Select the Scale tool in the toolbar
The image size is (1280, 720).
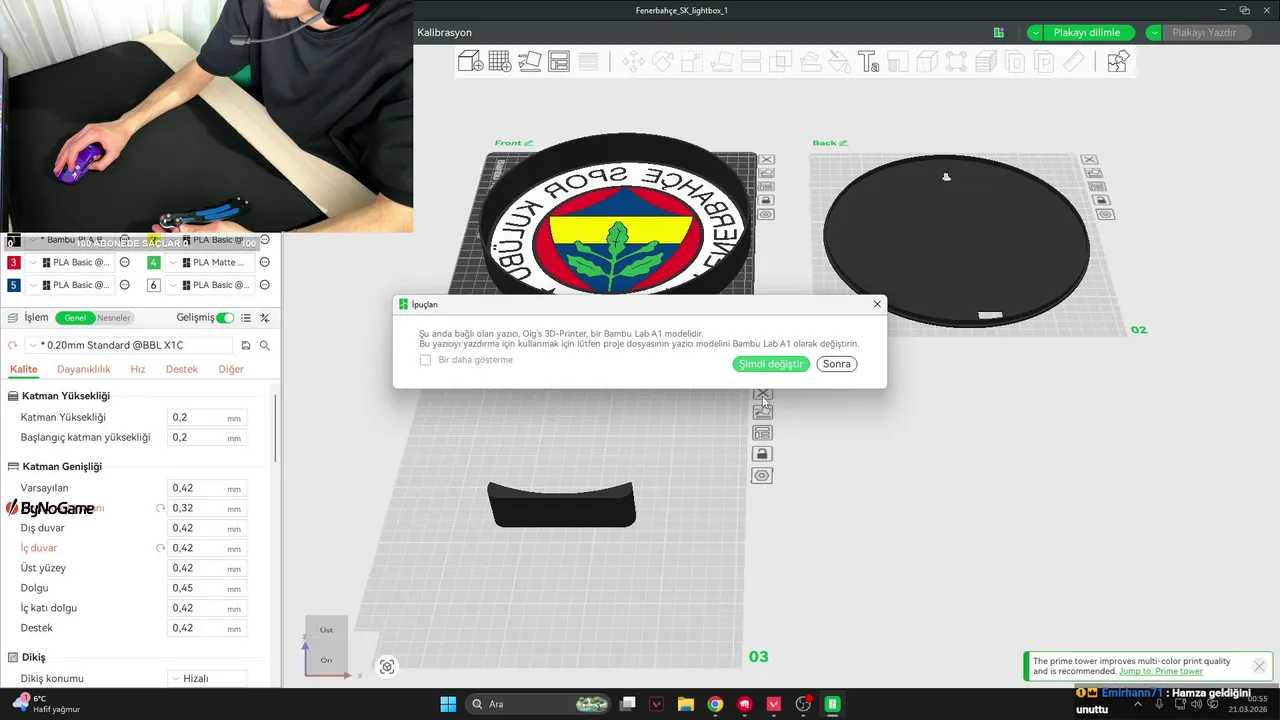point(692,62)
